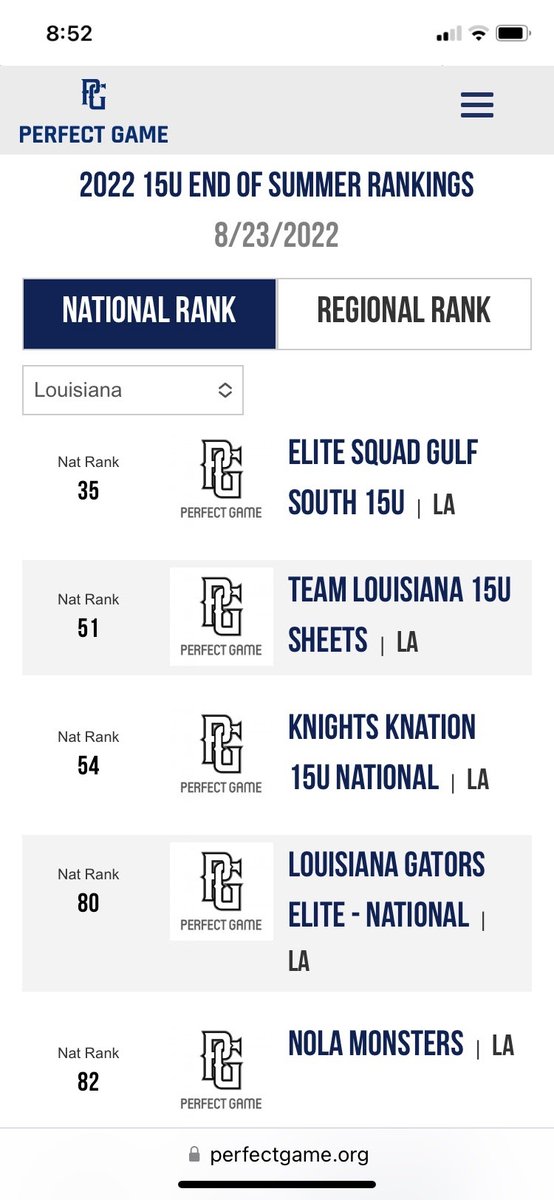
Task: Tap the home indicator bar
Action: click(x=277, y=1185)
